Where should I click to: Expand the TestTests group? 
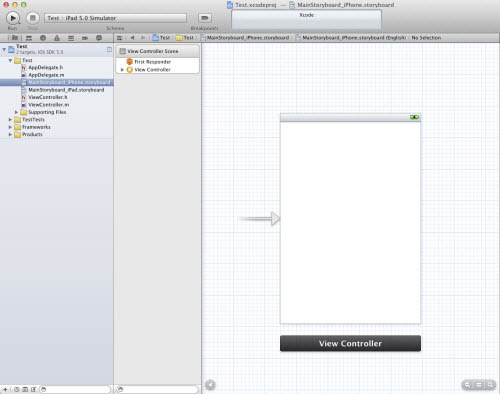[10, 120]
